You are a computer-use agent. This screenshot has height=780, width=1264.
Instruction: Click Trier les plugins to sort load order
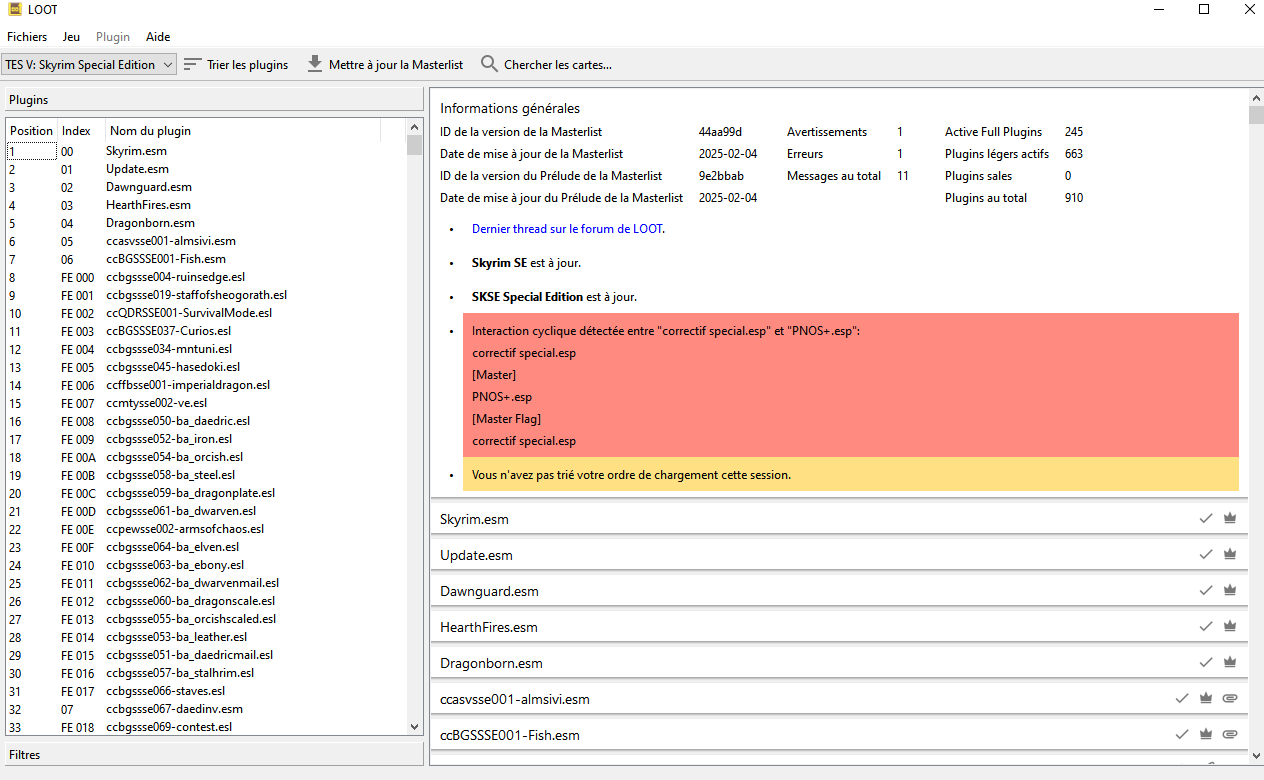pyautogui.click(x=236, y=64)
